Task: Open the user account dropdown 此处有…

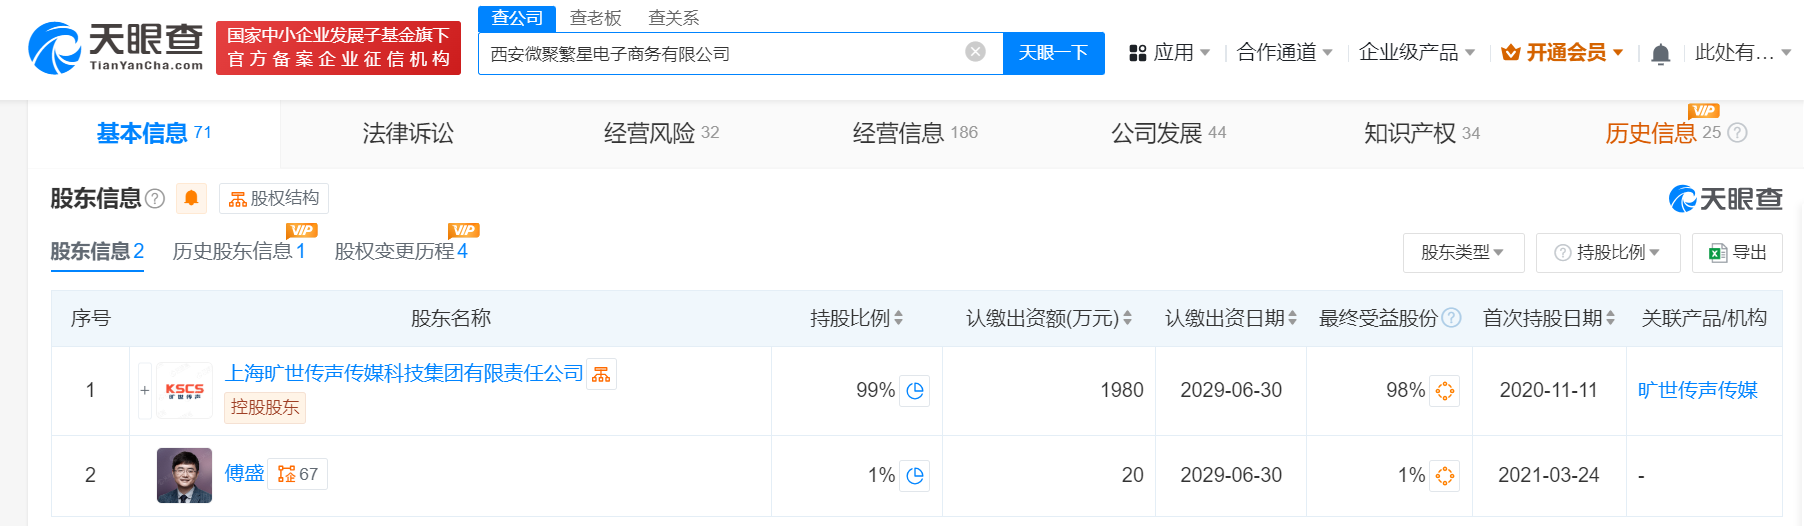Action: coord(1743,52)
